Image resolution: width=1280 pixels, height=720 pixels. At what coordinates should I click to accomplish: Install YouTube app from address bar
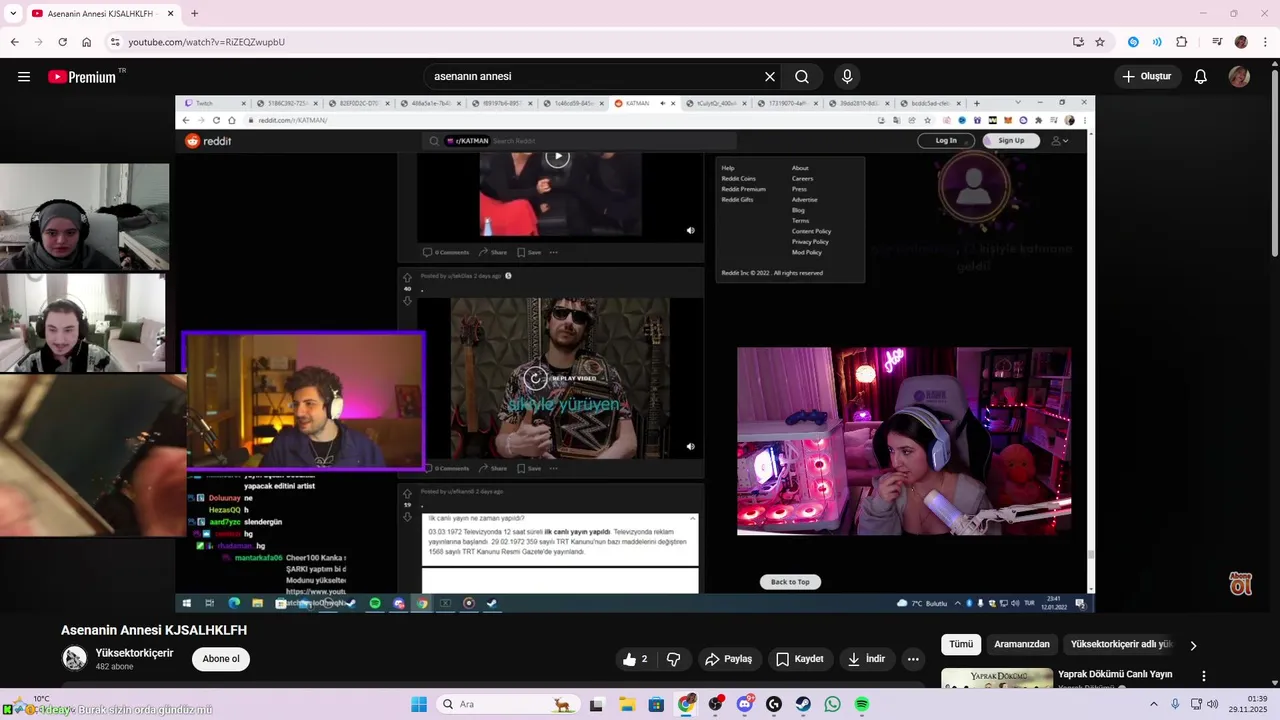pos(1078,42)
